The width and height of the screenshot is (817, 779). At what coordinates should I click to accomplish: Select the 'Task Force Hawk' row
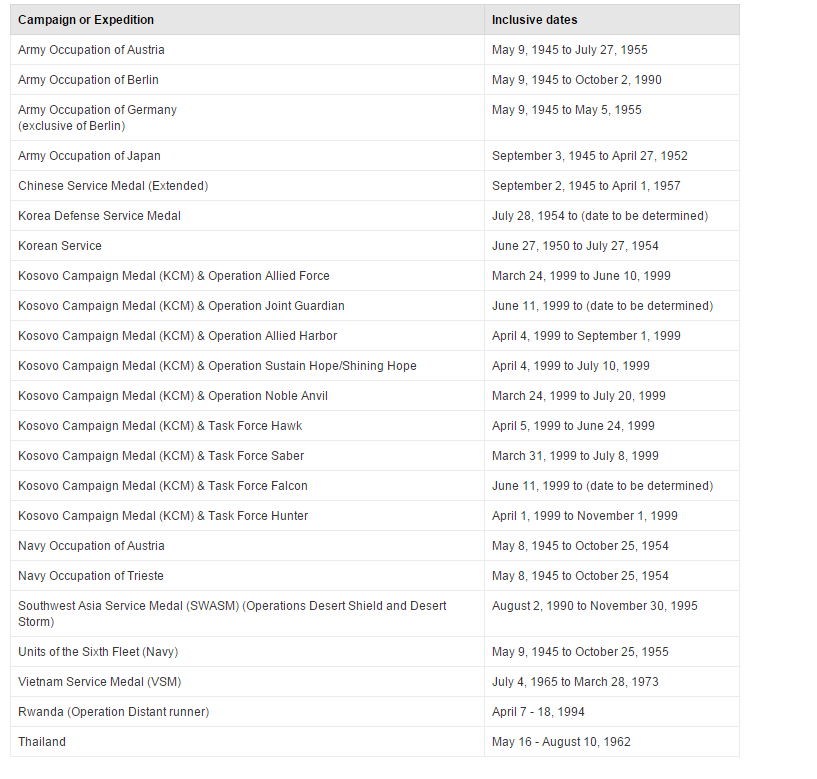point(160,426)
